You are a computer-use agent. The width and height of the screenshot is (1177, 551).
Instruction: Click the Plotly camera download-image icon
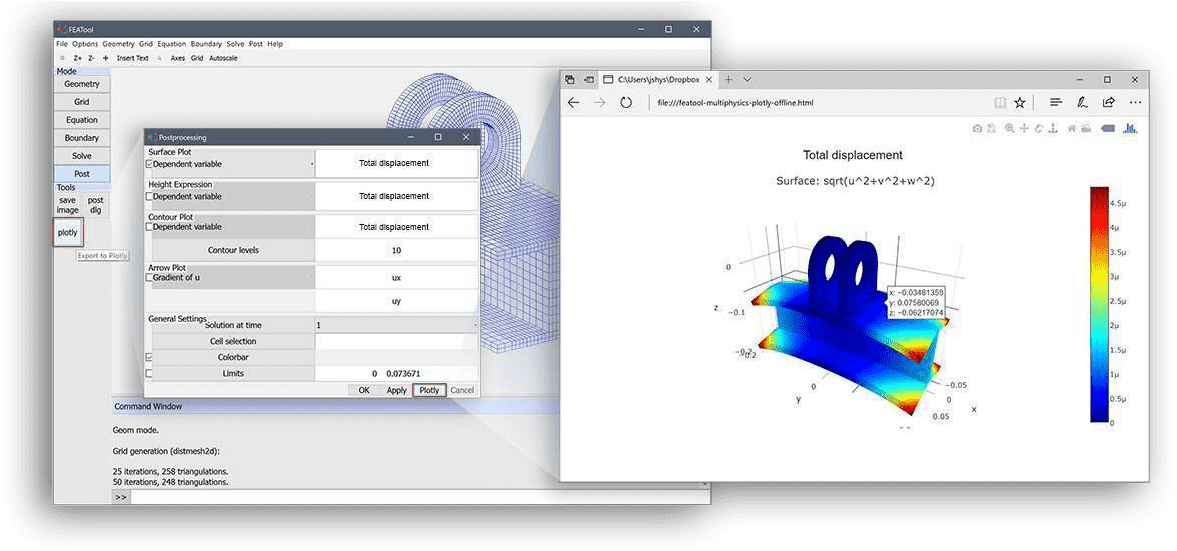click(x=977, y=128)
